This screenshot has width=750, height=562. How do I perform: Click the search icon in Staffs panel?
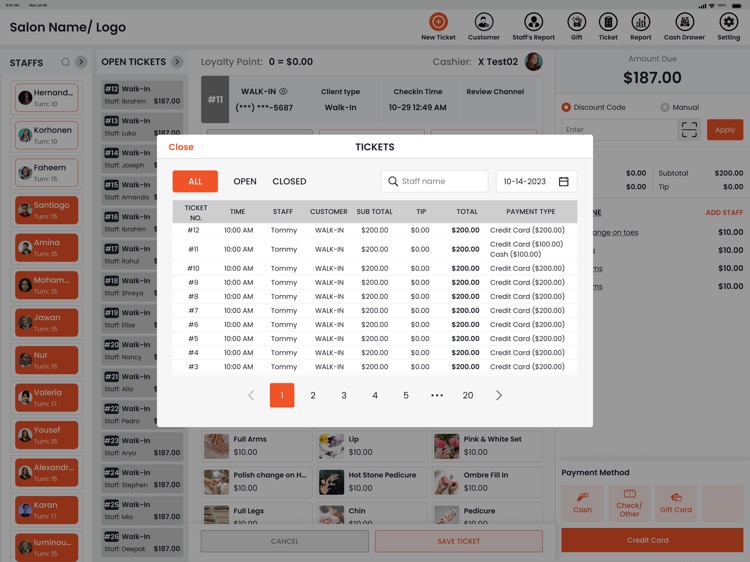[66, 62]
